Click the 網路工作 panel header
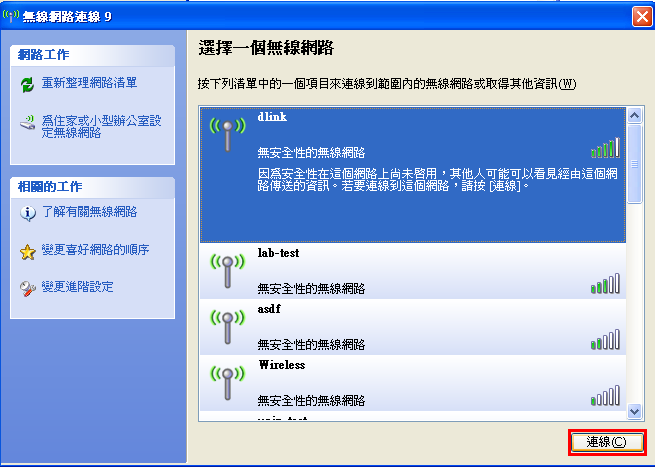 tap(92, 55)
